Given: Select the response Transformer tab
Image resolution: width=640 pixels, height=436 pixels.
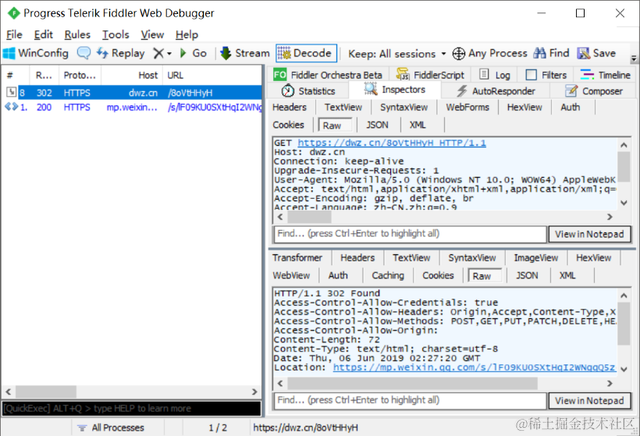Looking at the screenshot, I should 297,258.
